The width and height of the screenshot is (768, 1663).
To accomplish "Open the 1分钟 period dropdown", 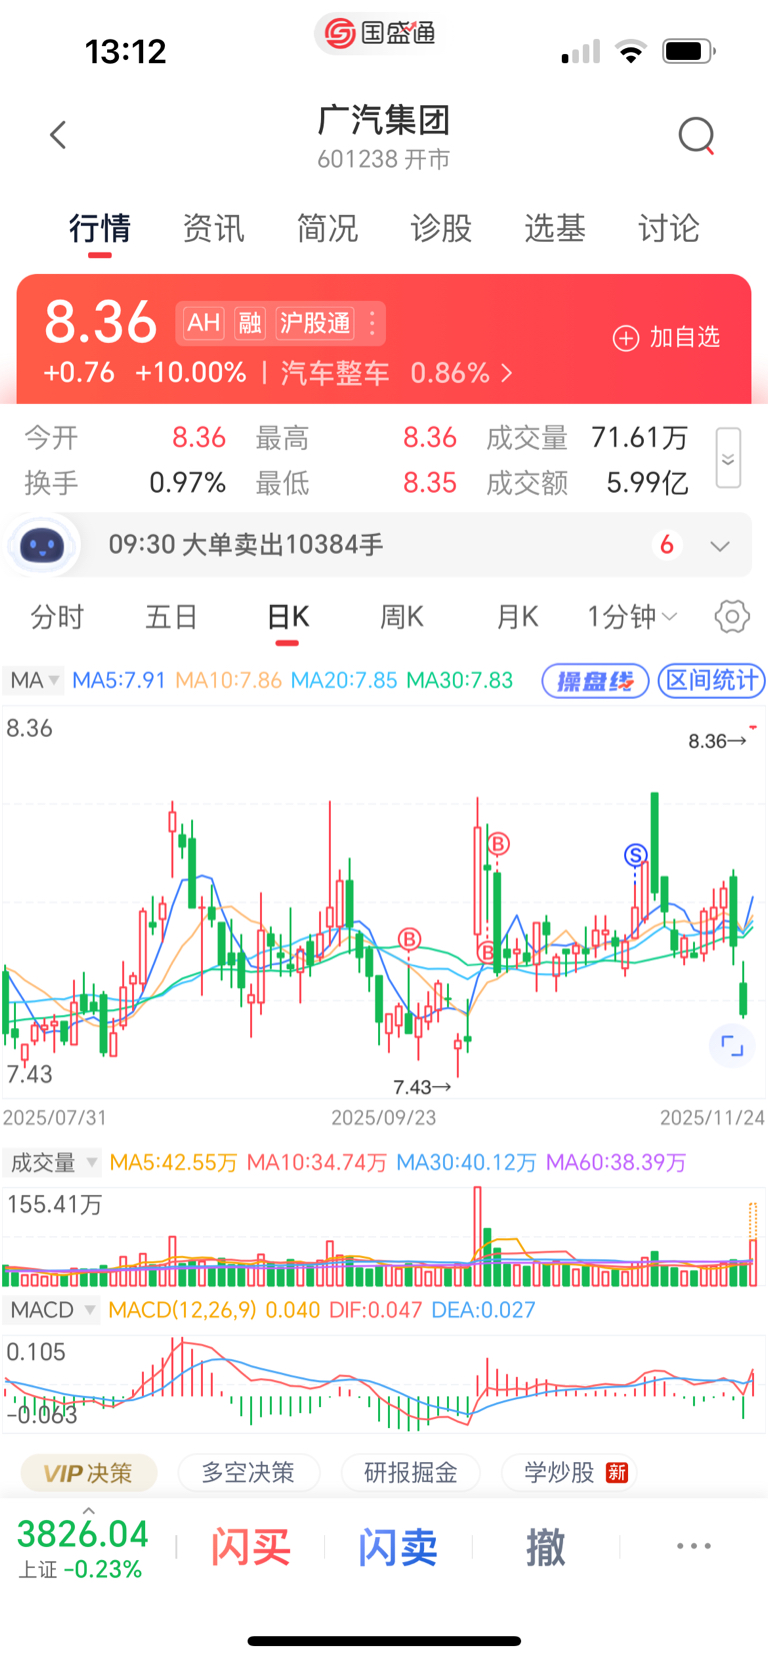I will [632, 617].
